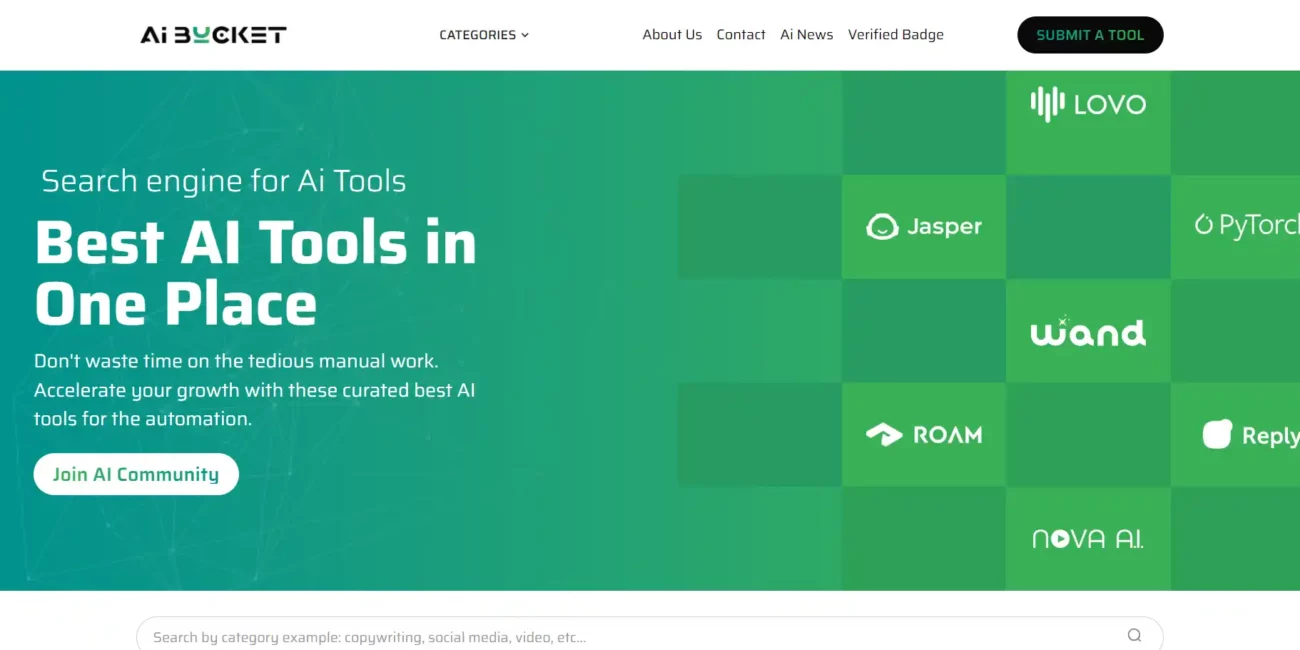
Task: Click the Join AI Community button
Action: pyautogui.click(x=136, y=474)
